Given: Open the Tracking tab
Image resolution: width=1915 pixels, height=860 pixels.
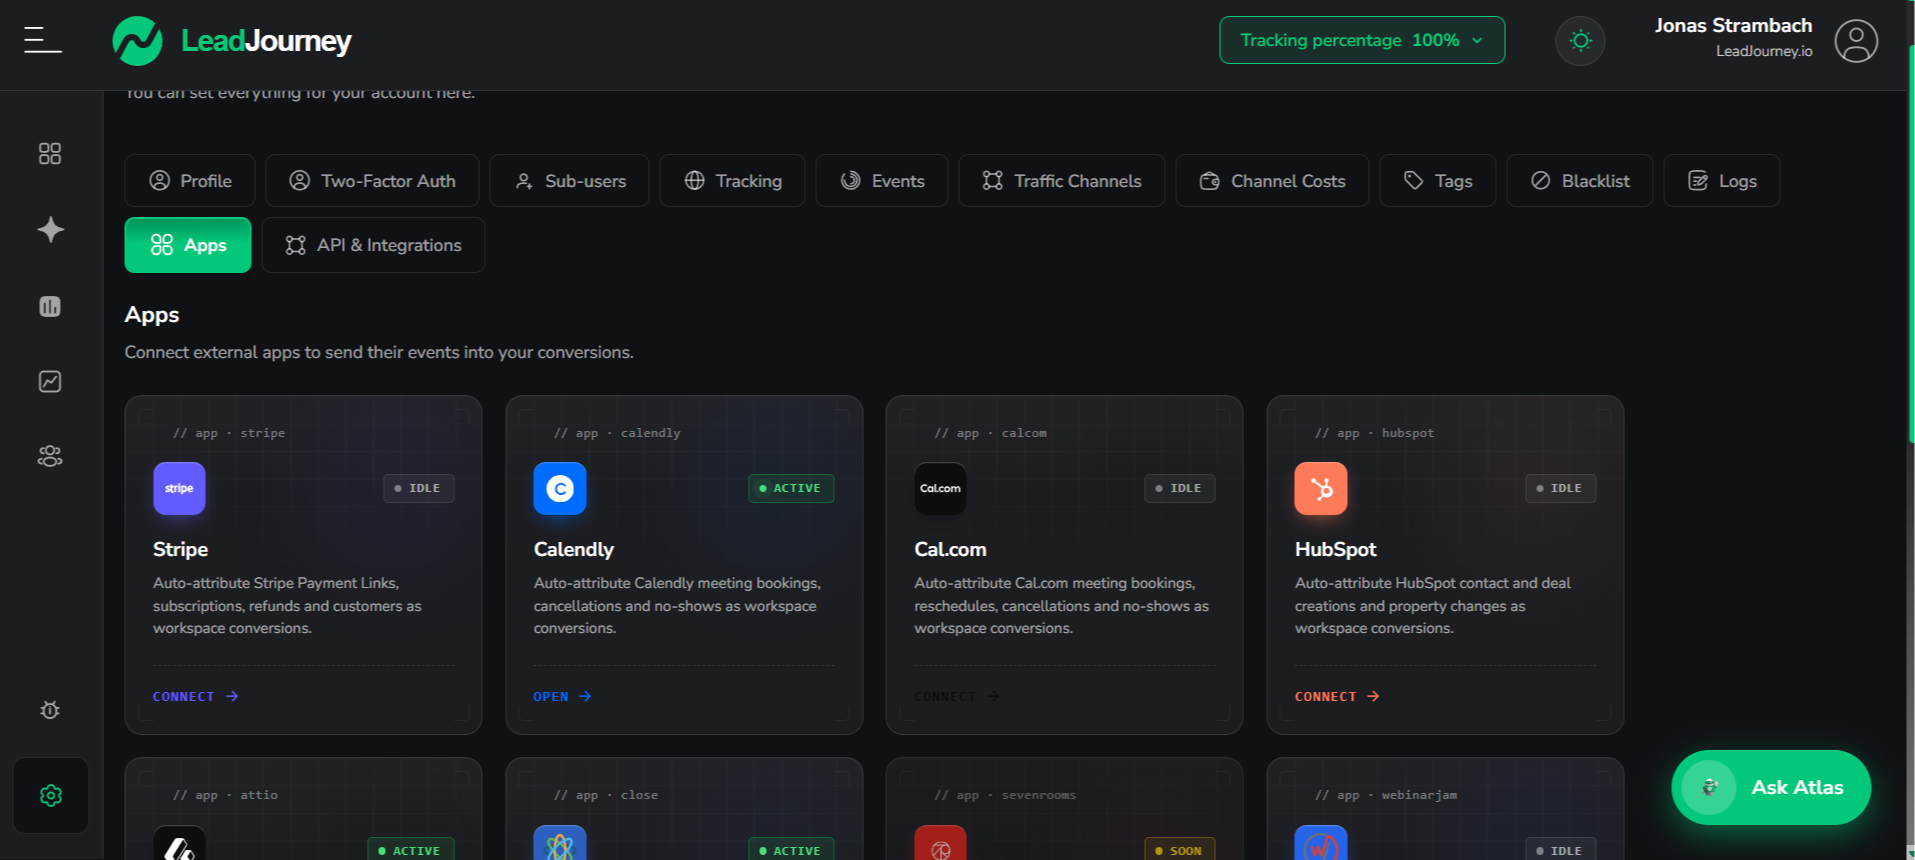Looking at the screenshot, I should [x=732, y=181].
